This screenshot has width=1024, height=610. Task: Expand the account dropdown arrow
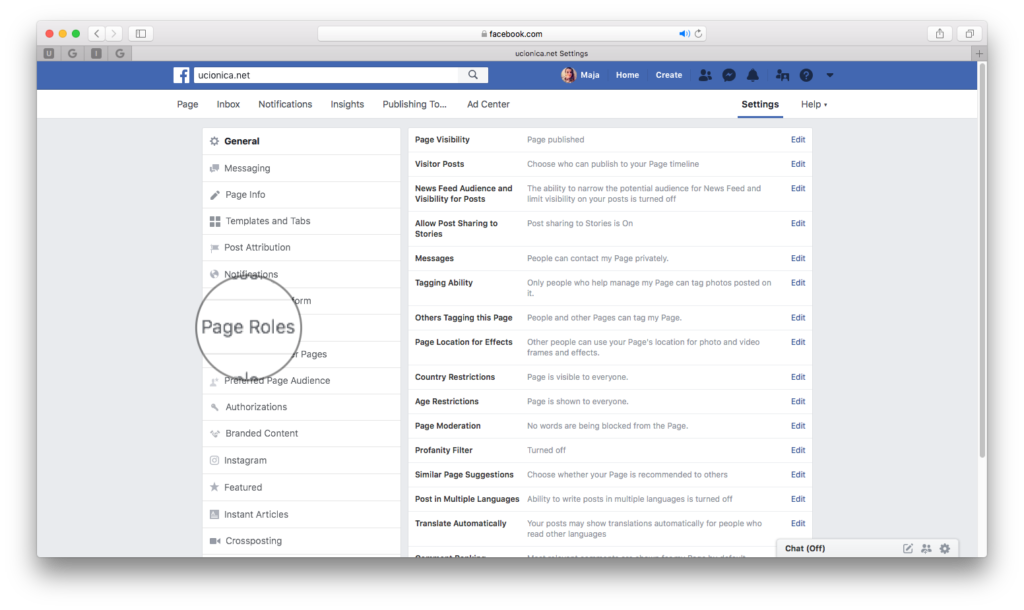point(830,75)
